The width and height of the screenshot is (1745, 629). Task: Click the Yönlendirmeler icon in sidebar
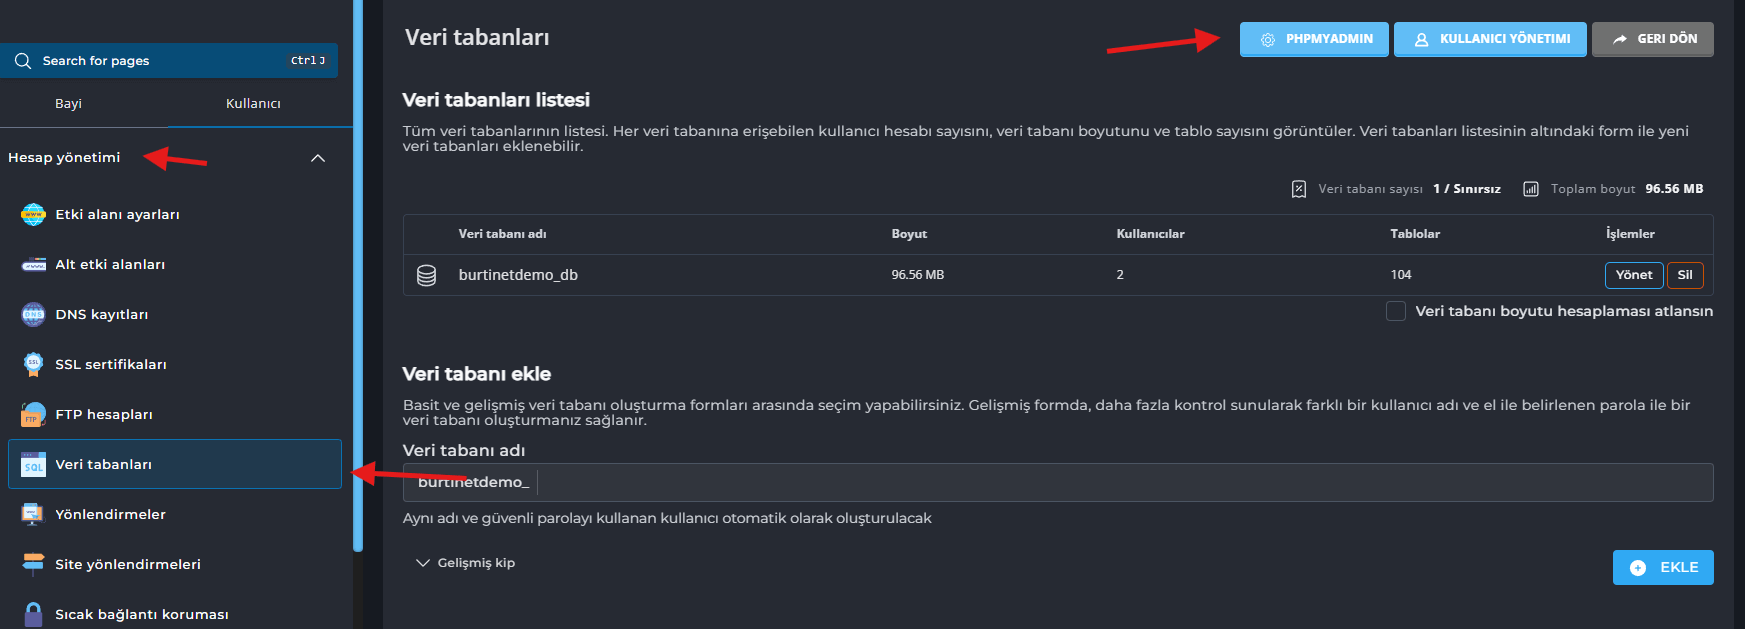33,514
